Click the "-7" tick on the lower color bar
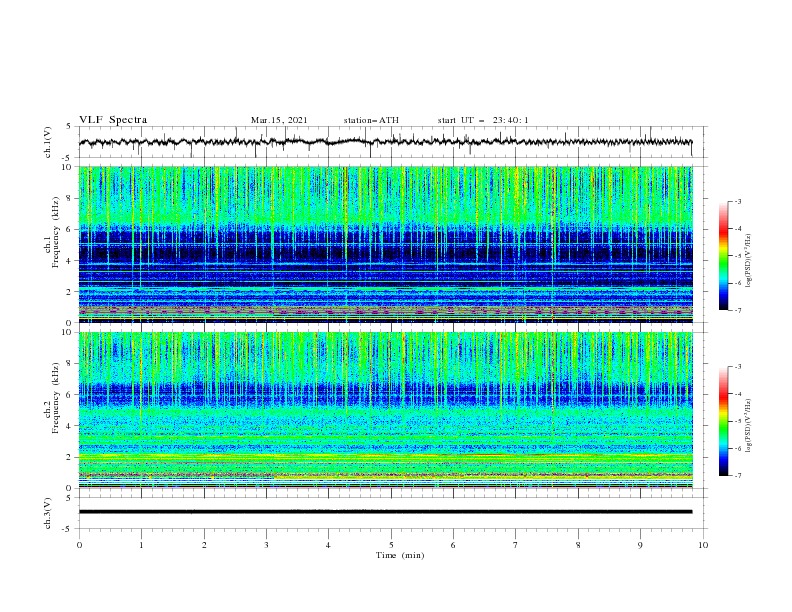 pyautogui.click(x=737, y=476)
